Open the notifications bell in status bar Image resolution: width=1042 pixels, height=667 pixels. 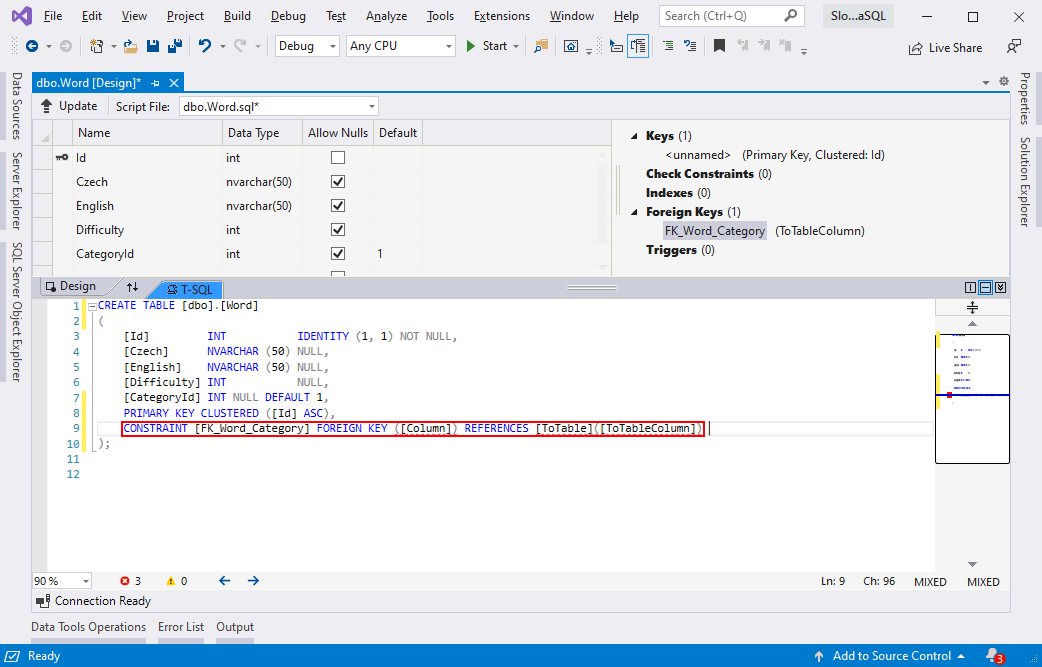point(994,656)
